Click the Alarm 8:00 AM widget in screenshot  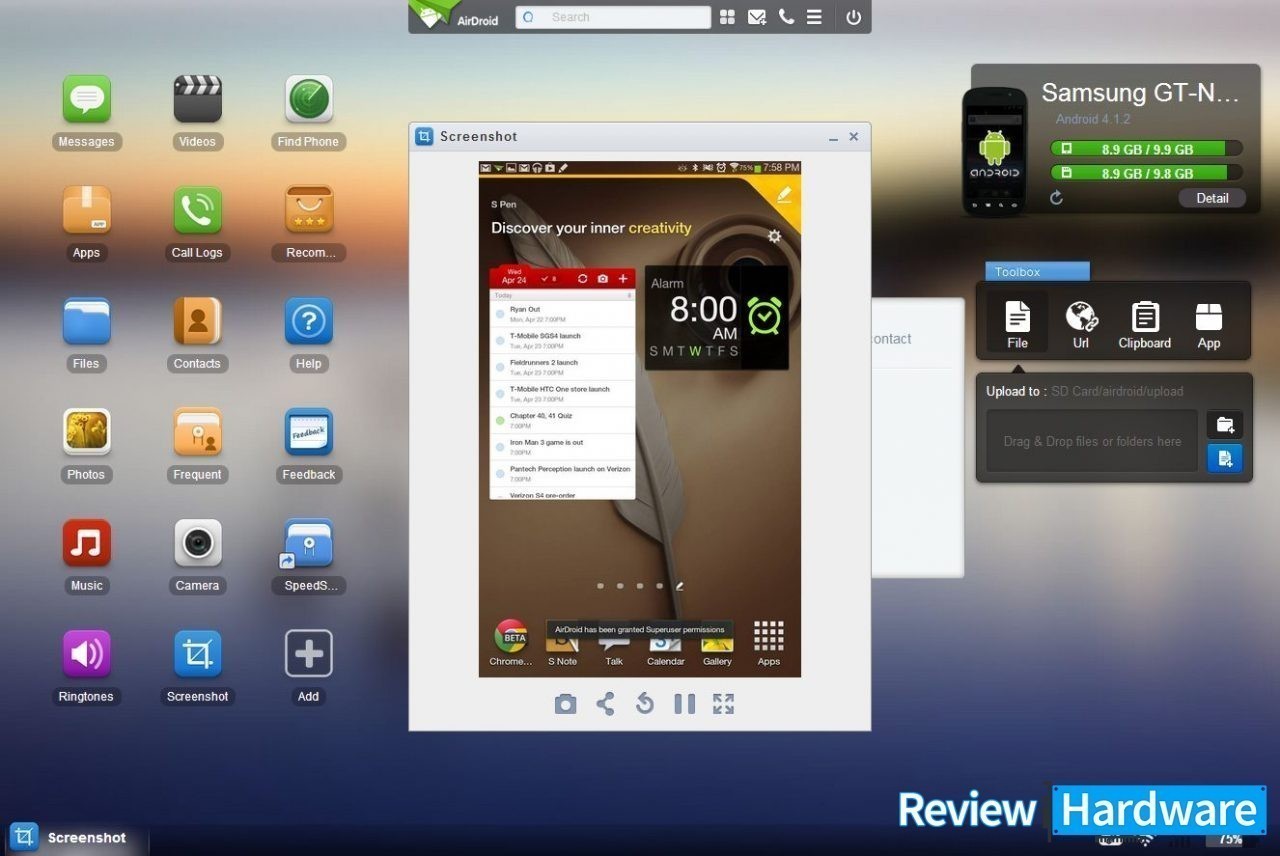coord(716,317)
